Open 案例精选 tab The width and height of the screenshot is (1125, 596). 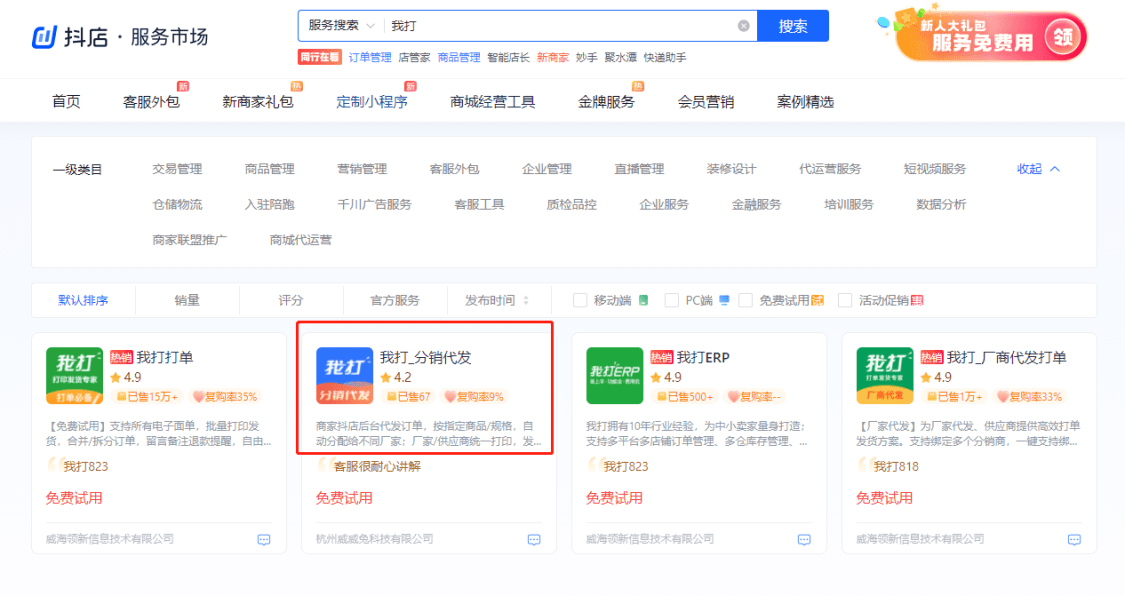click(805, 102)
